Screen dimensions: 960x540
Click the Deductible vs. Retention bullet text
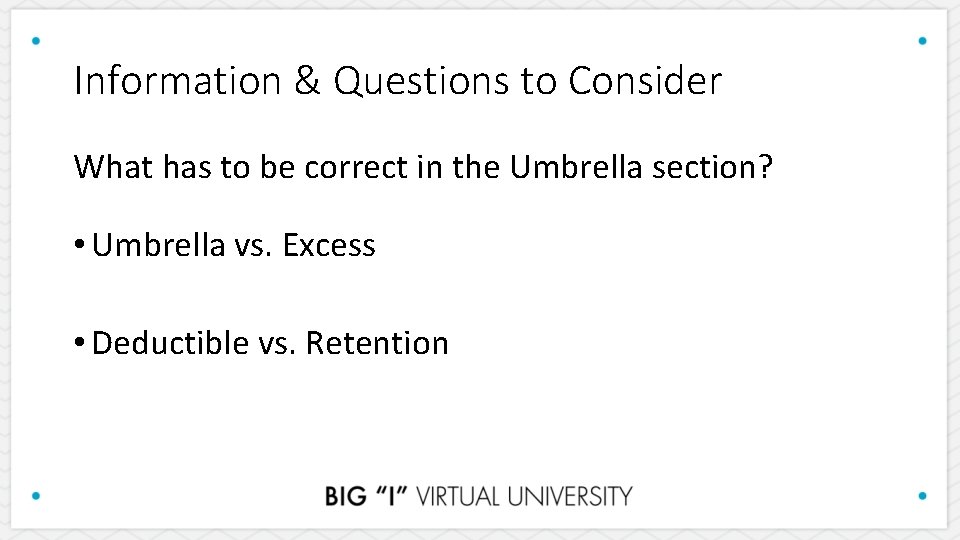(270, 343)
